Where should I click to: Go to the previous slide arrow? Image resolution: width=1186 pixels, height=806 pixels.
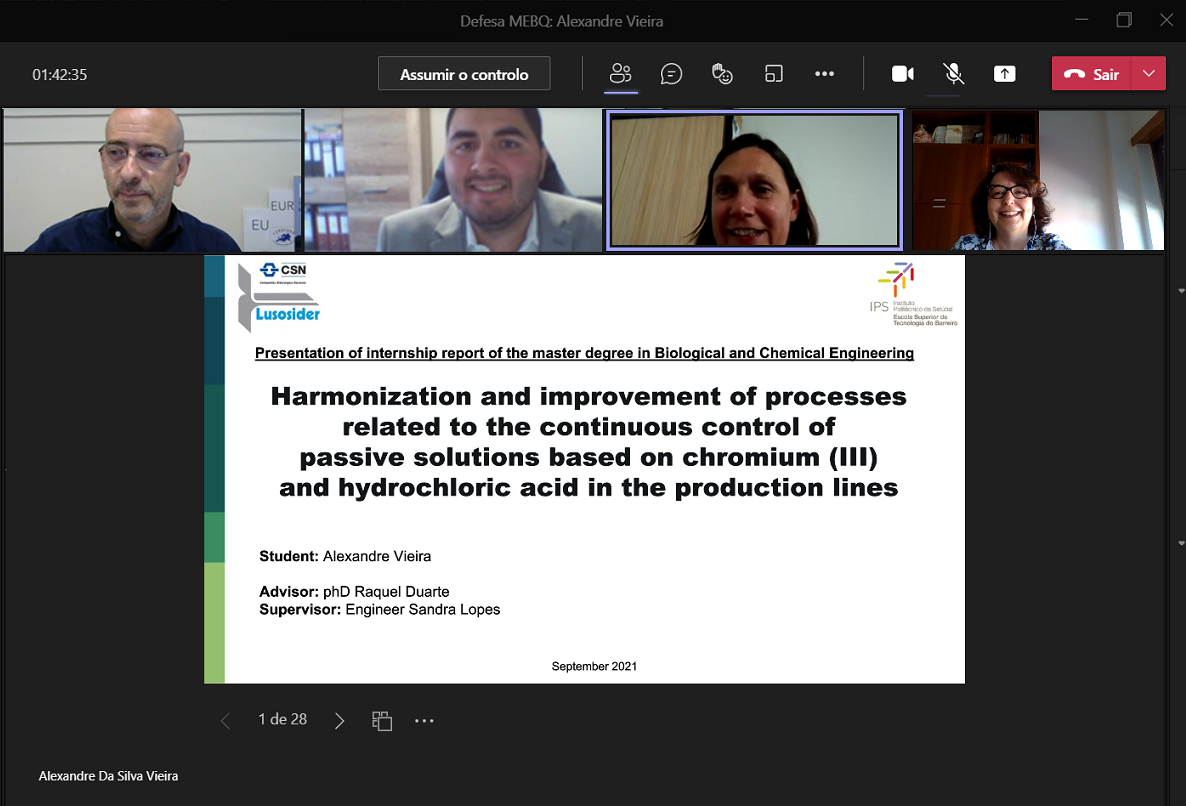pos(225,720)
